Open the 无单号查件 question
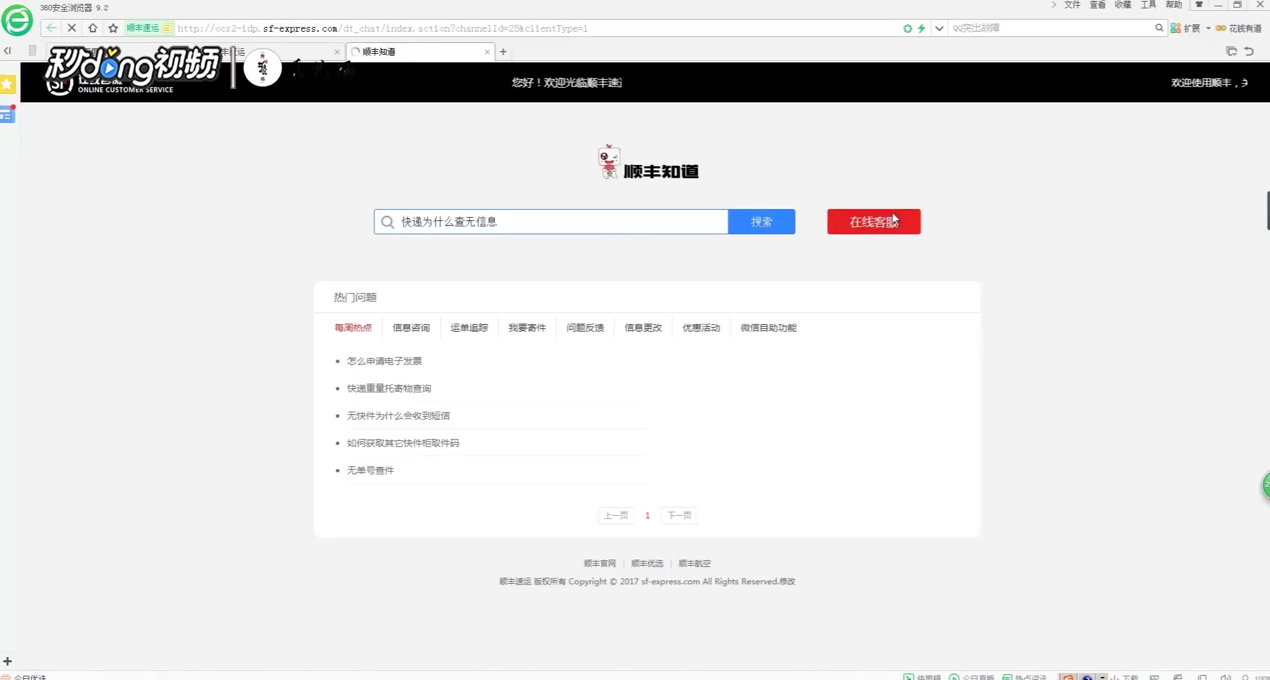The image size is (1270, 680). point(371,470)
